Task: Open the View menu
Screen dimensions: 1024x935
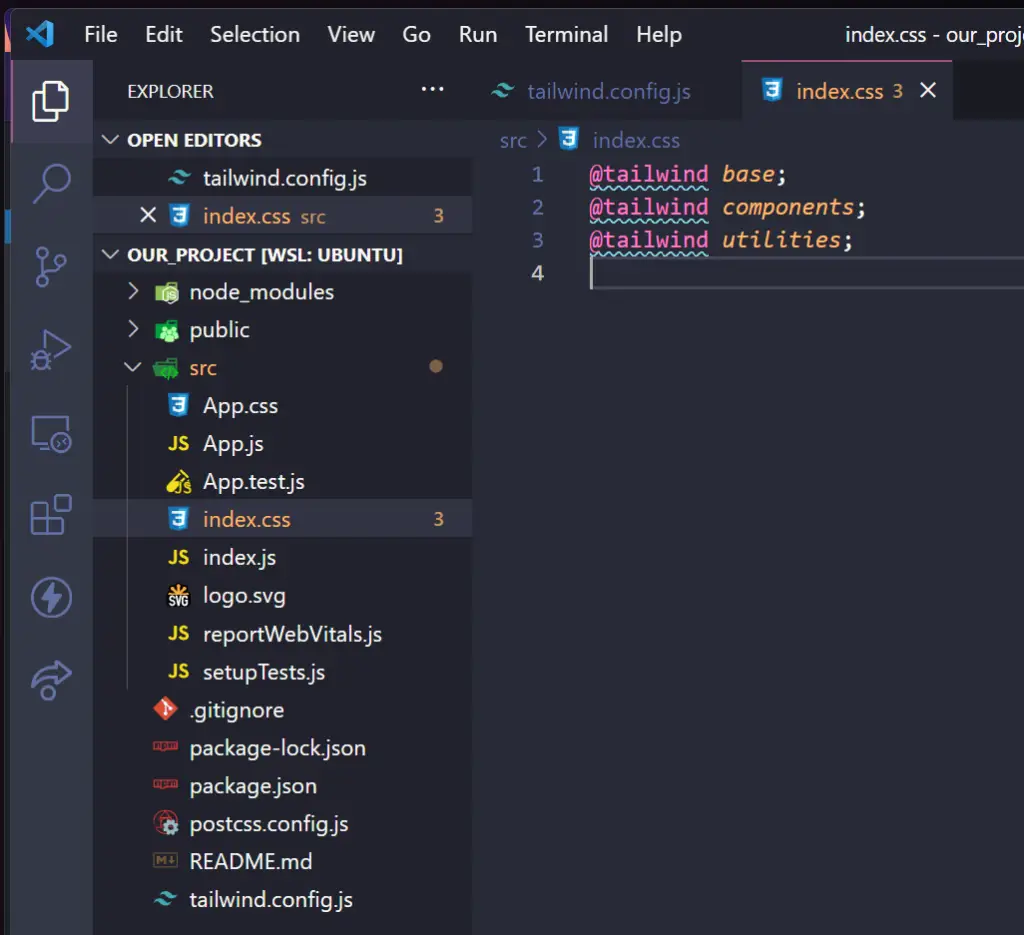Action: 351,34
